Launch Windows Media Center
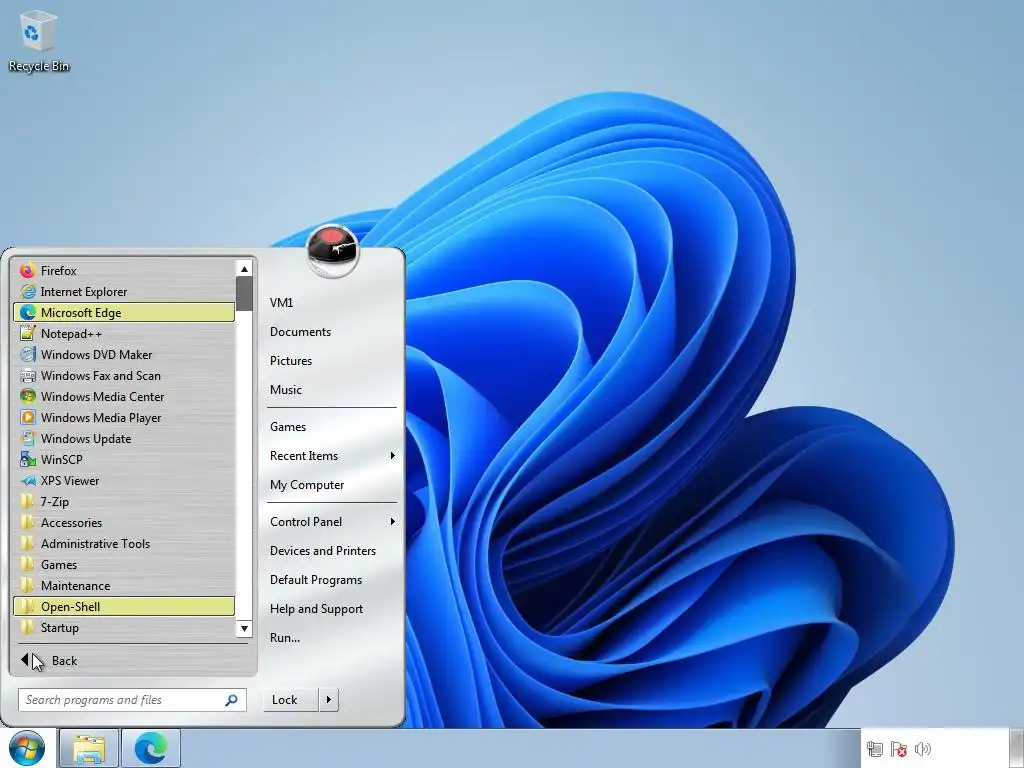 point(124,396)
